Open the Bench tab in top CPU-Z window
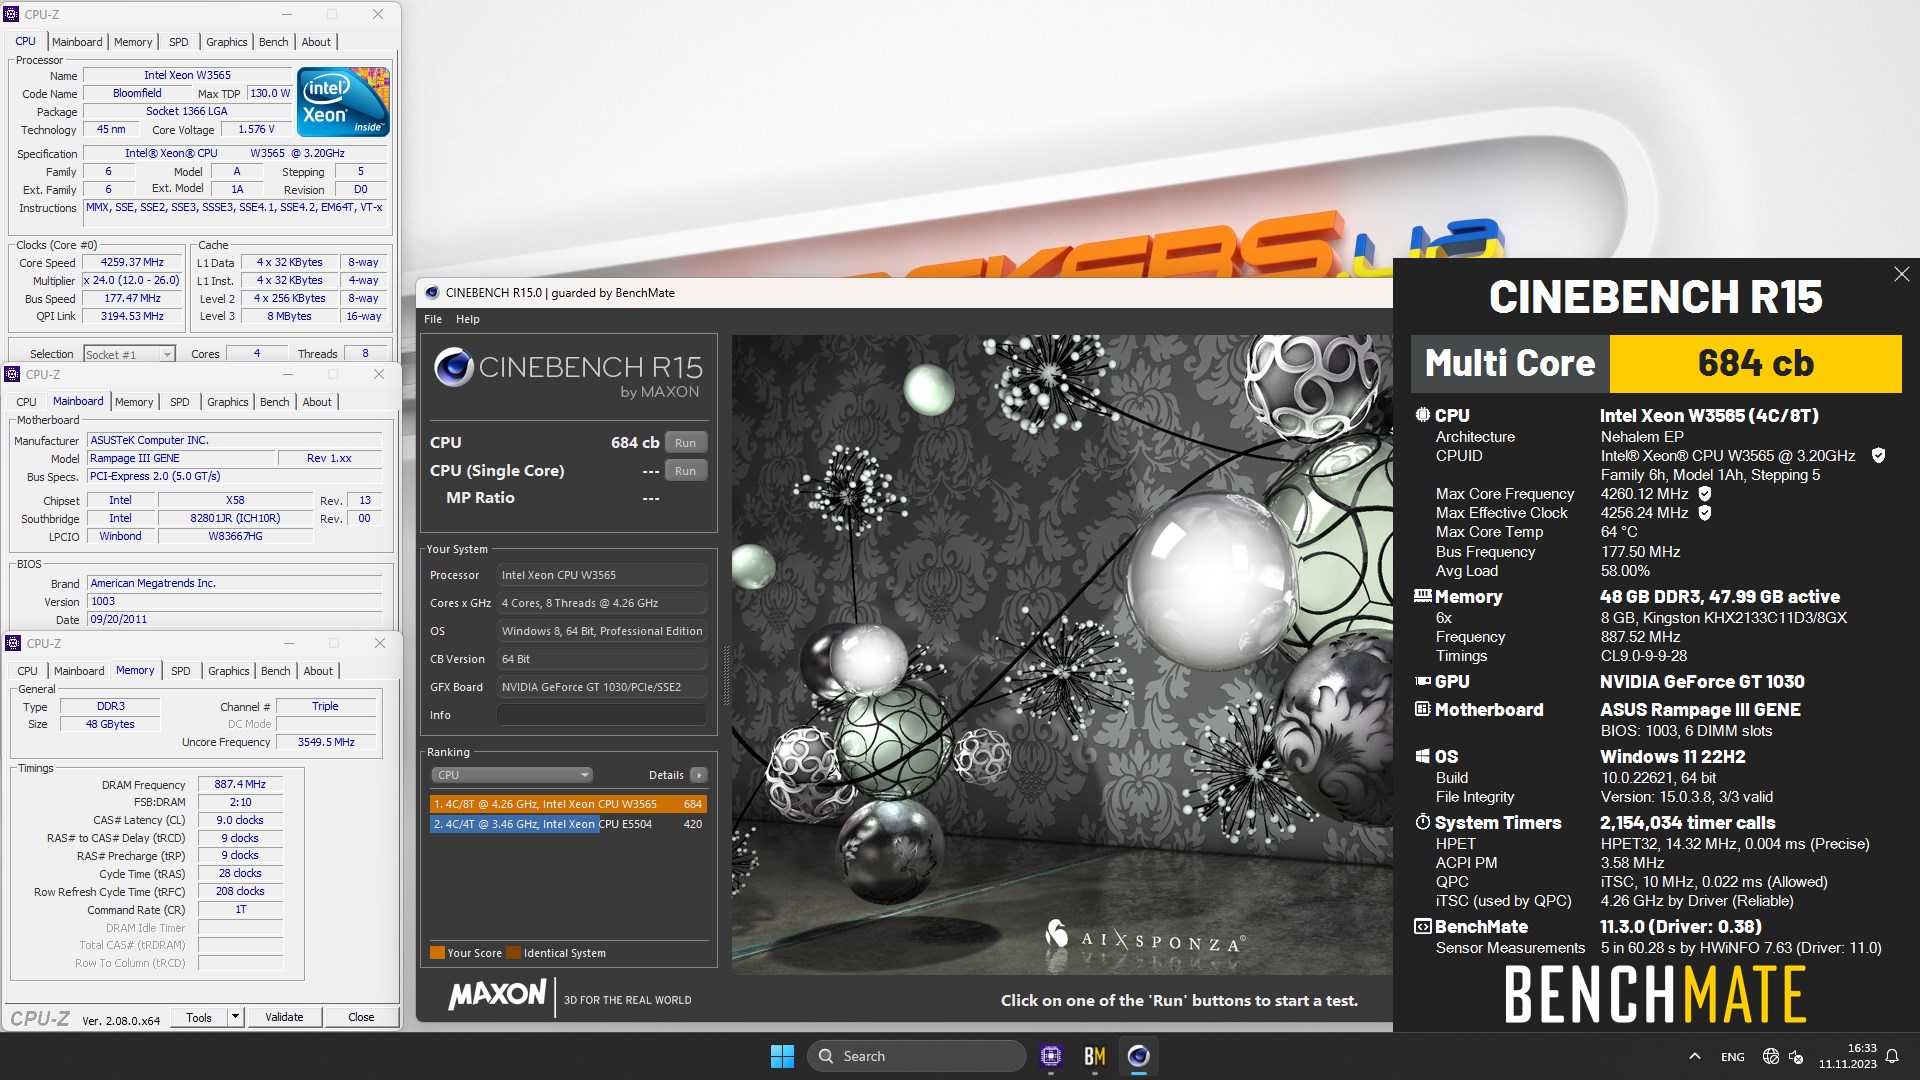 coord(273,42)
